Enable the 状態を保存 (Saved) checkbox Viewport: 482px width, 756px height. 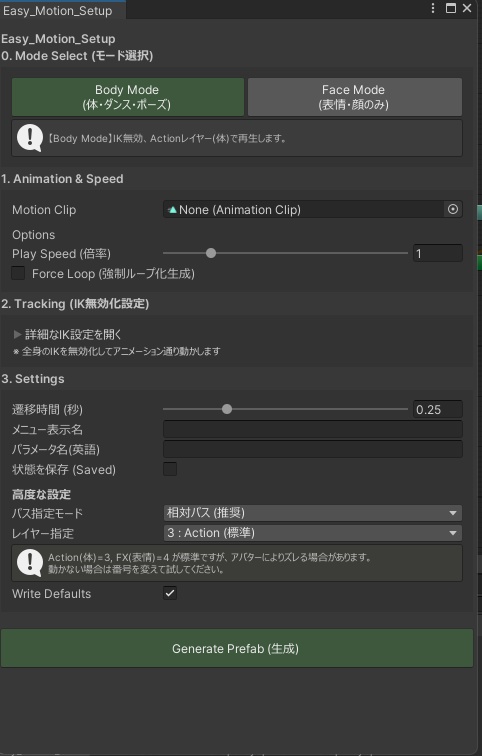coord(170,469)
